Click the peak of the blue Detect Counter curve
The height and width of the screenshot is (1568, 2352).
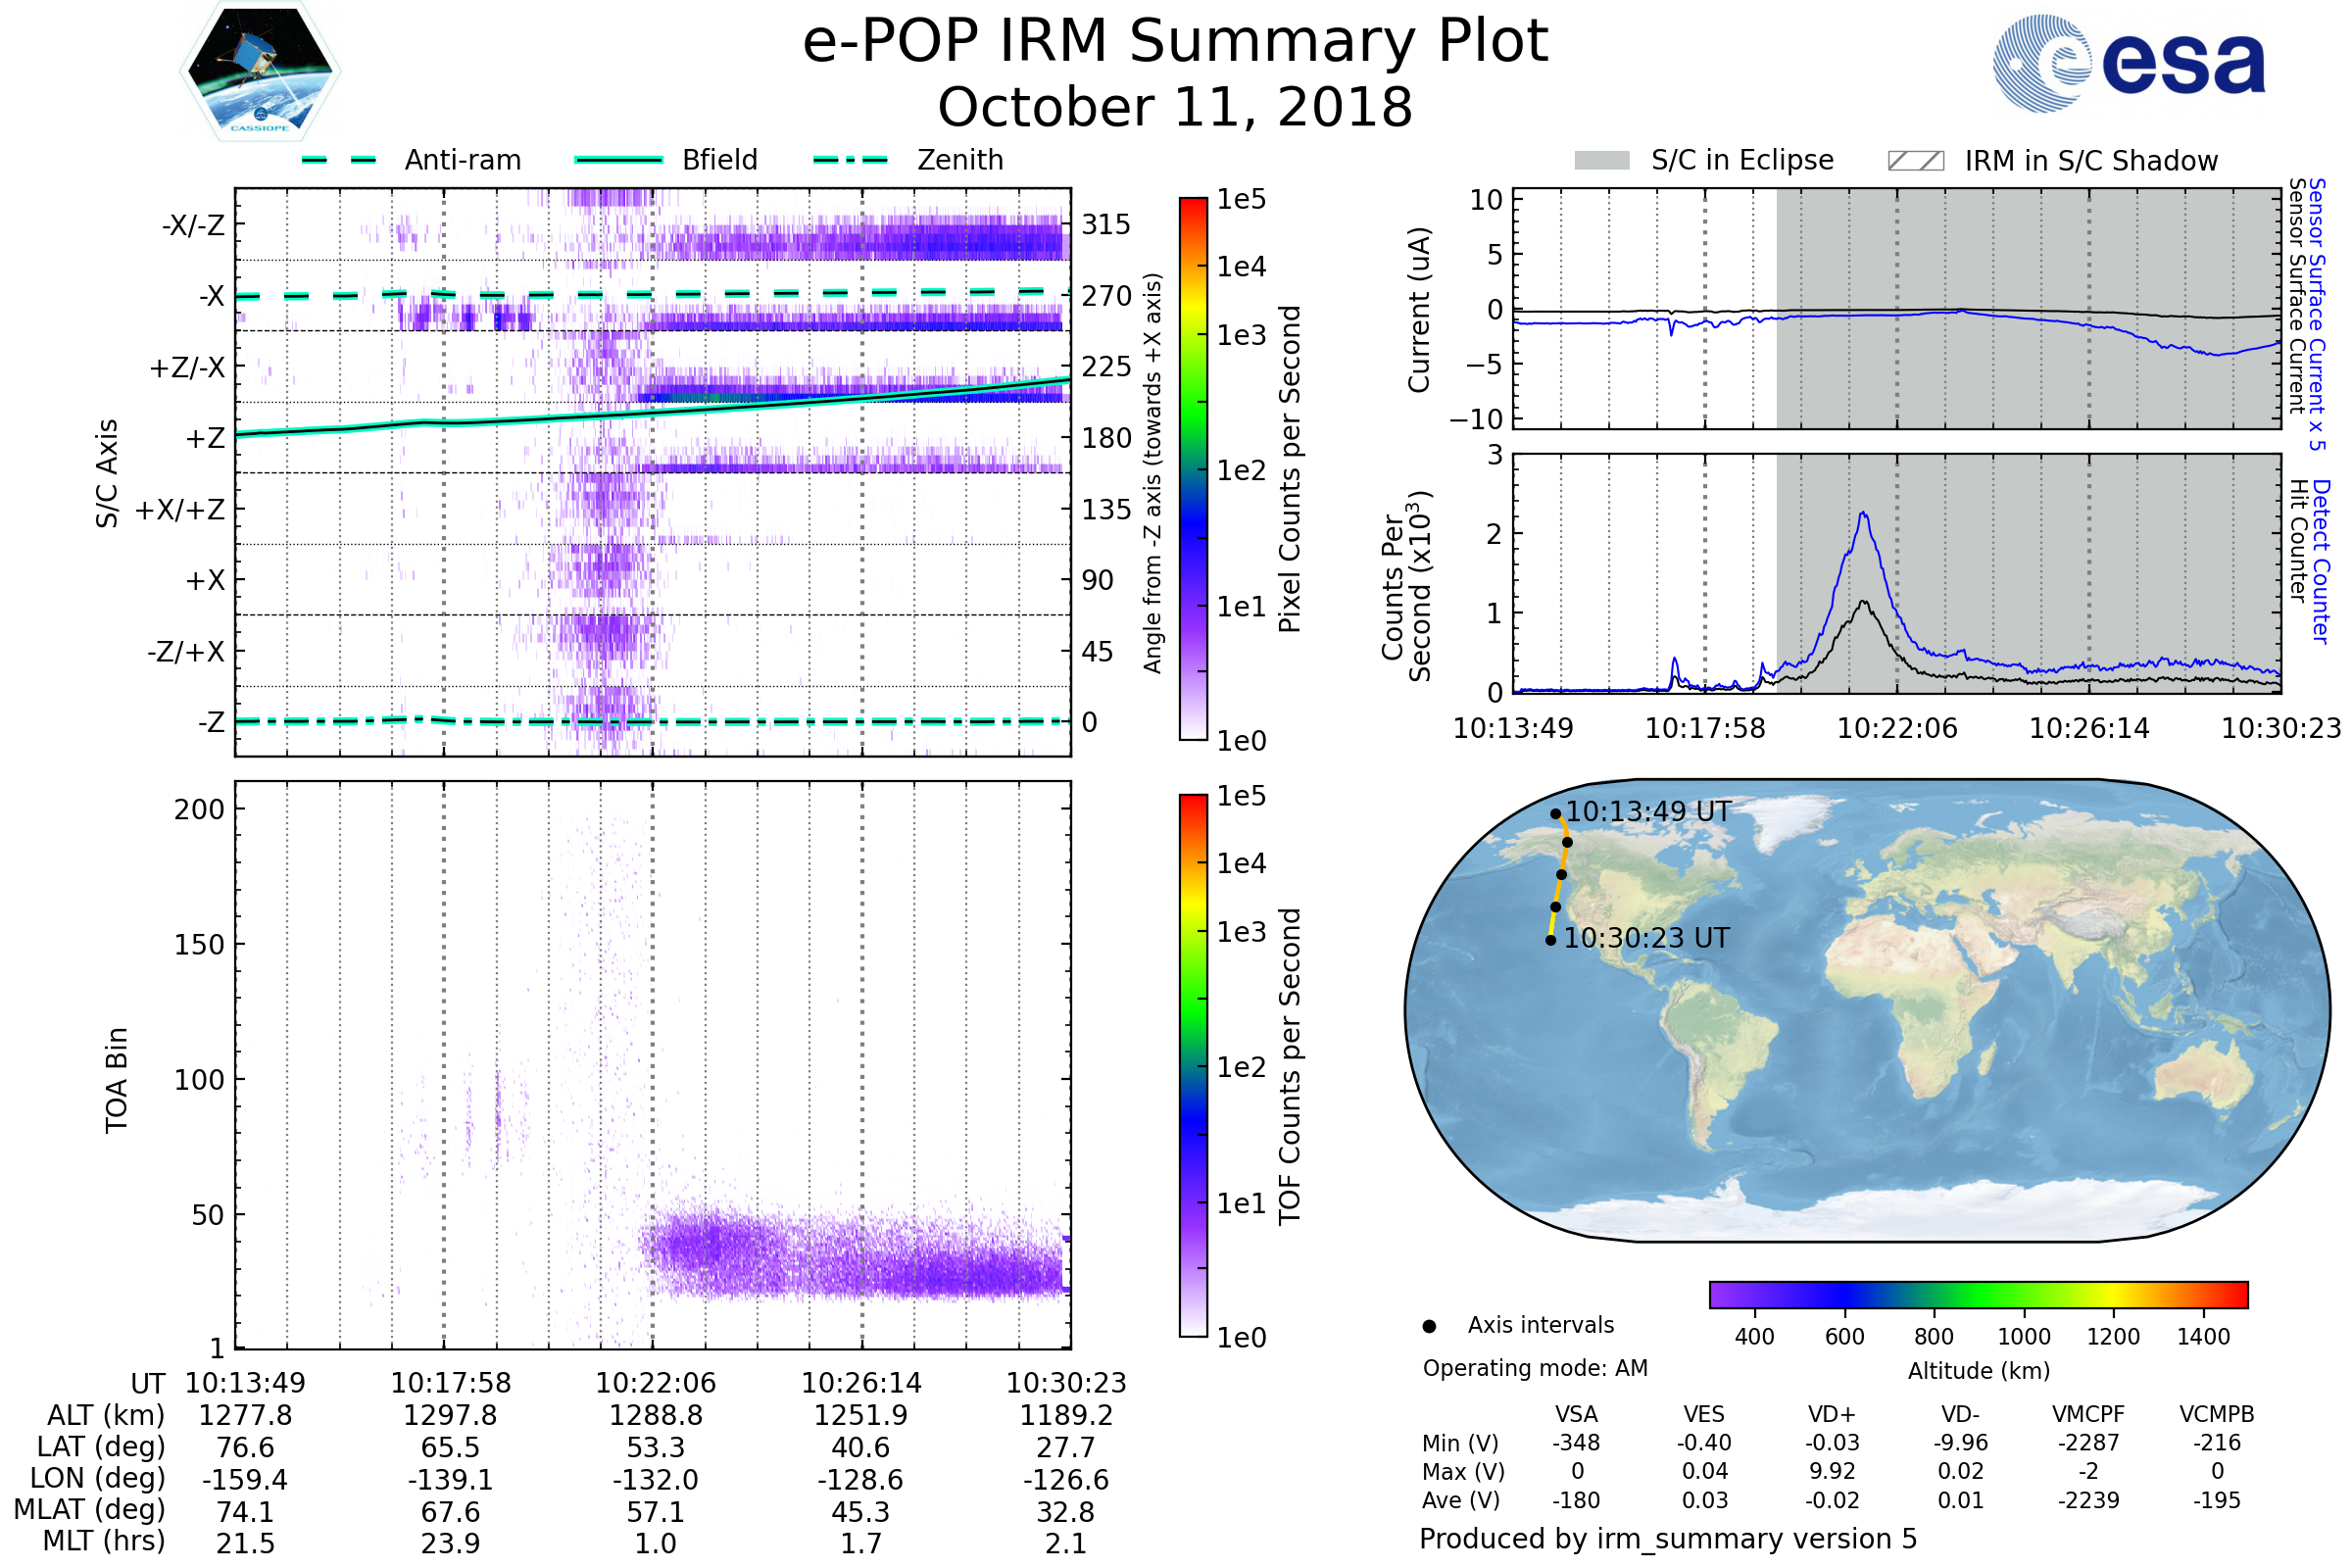pos(1863,514)
